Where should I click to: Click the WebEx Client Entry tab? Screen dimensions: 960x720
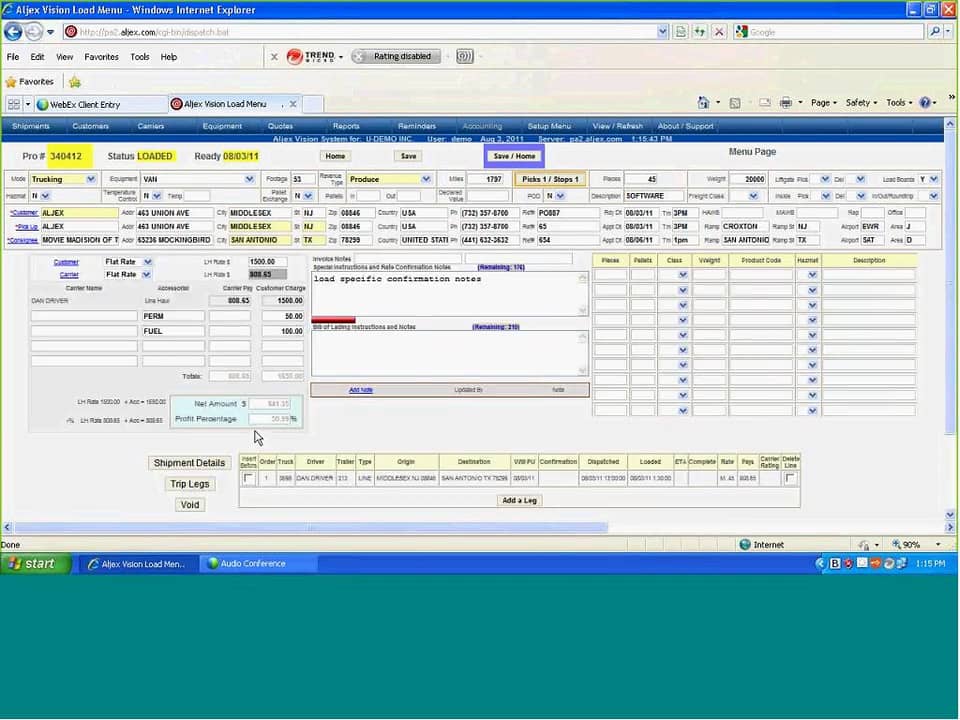point(101,104)
